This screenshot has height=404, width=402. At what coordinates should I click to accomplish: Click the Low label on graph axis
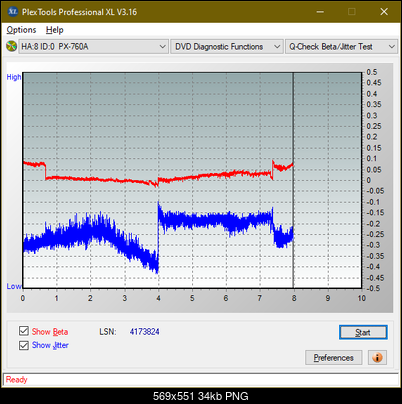[14, 286]
